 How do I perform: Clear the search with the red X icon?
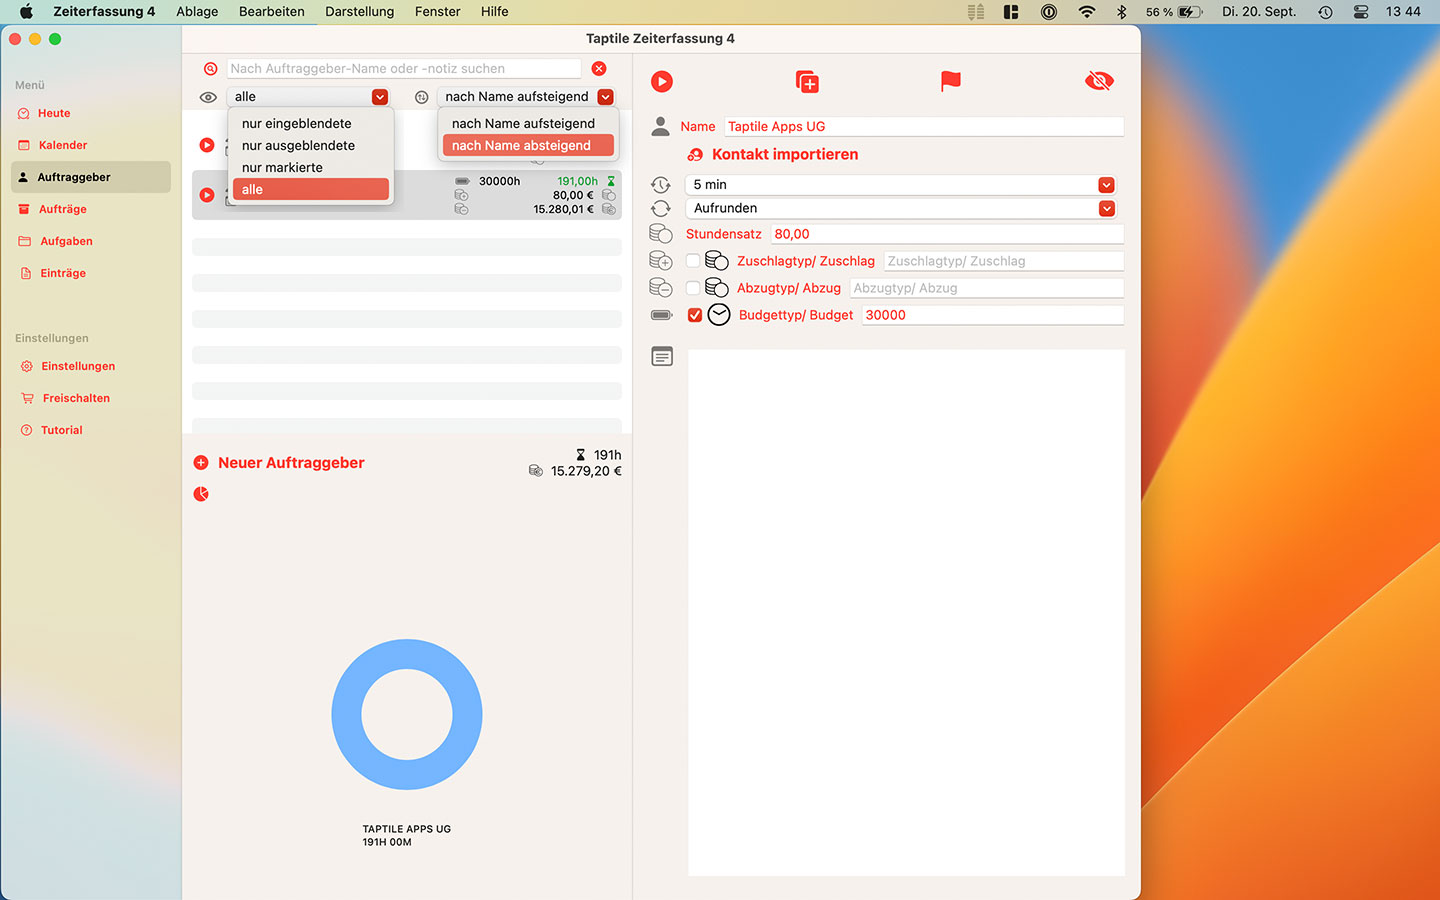click(599, 69)
